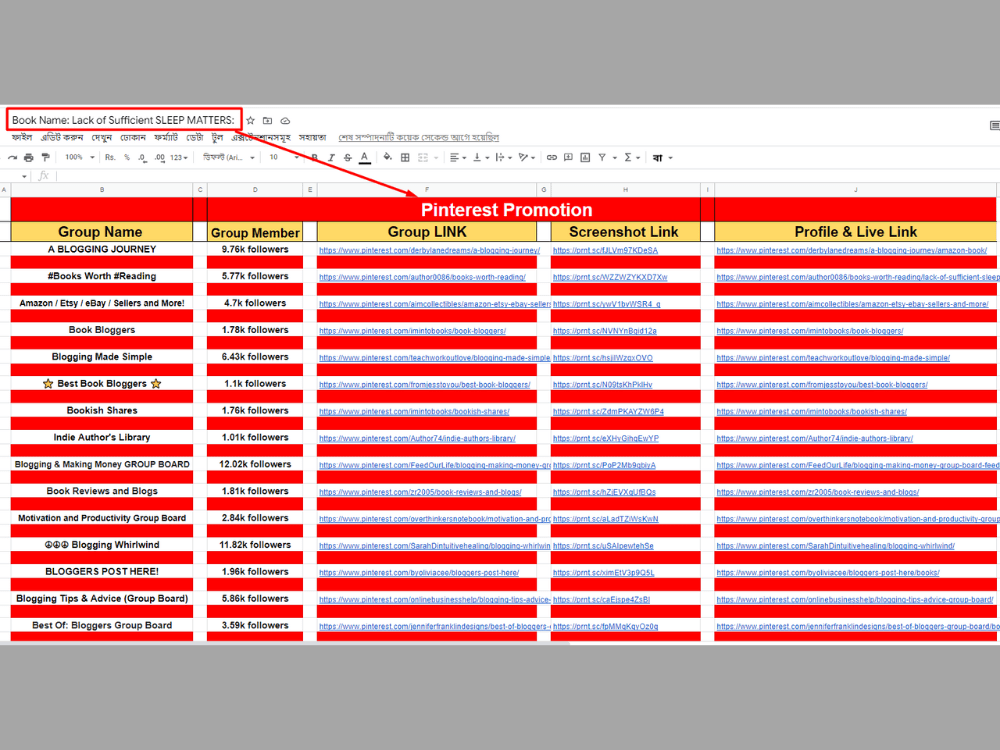This screenshot has height=750, width=1000.
Task: Open the a-blogging-journey group link
Action: click(x=429, y=250)
